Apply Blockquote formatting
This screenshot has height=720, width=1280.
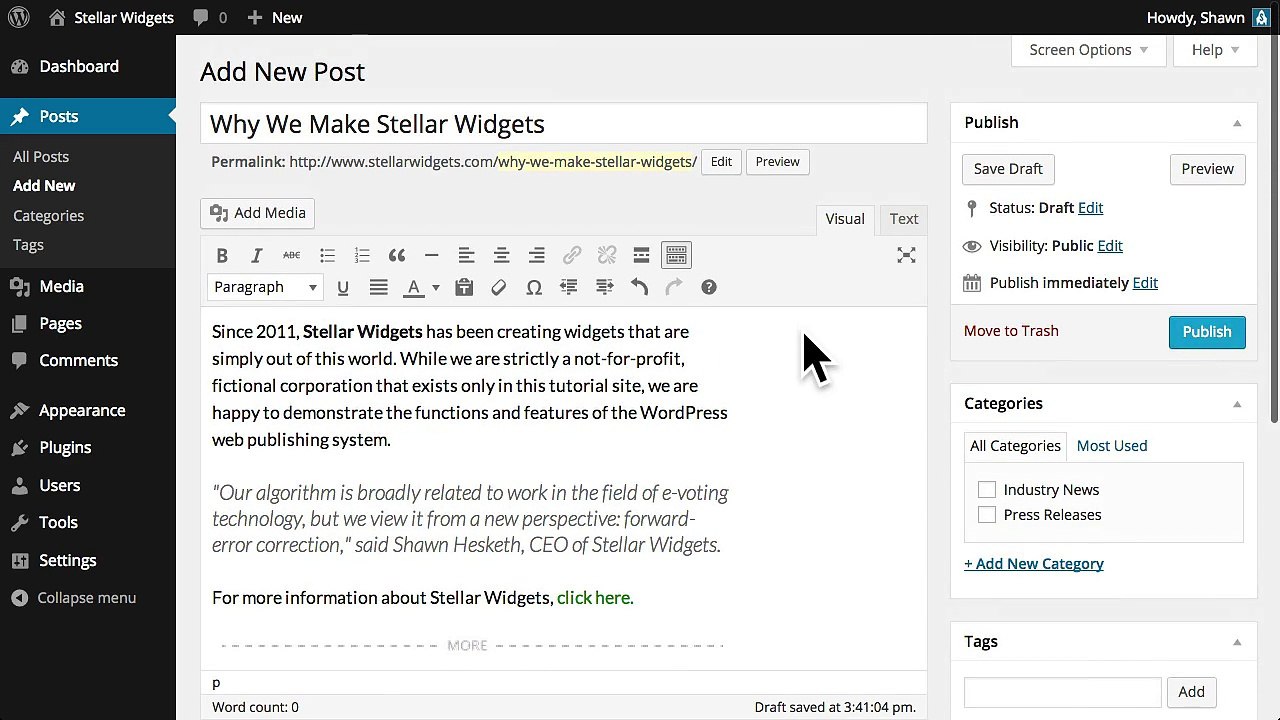(x=397, y=256)
